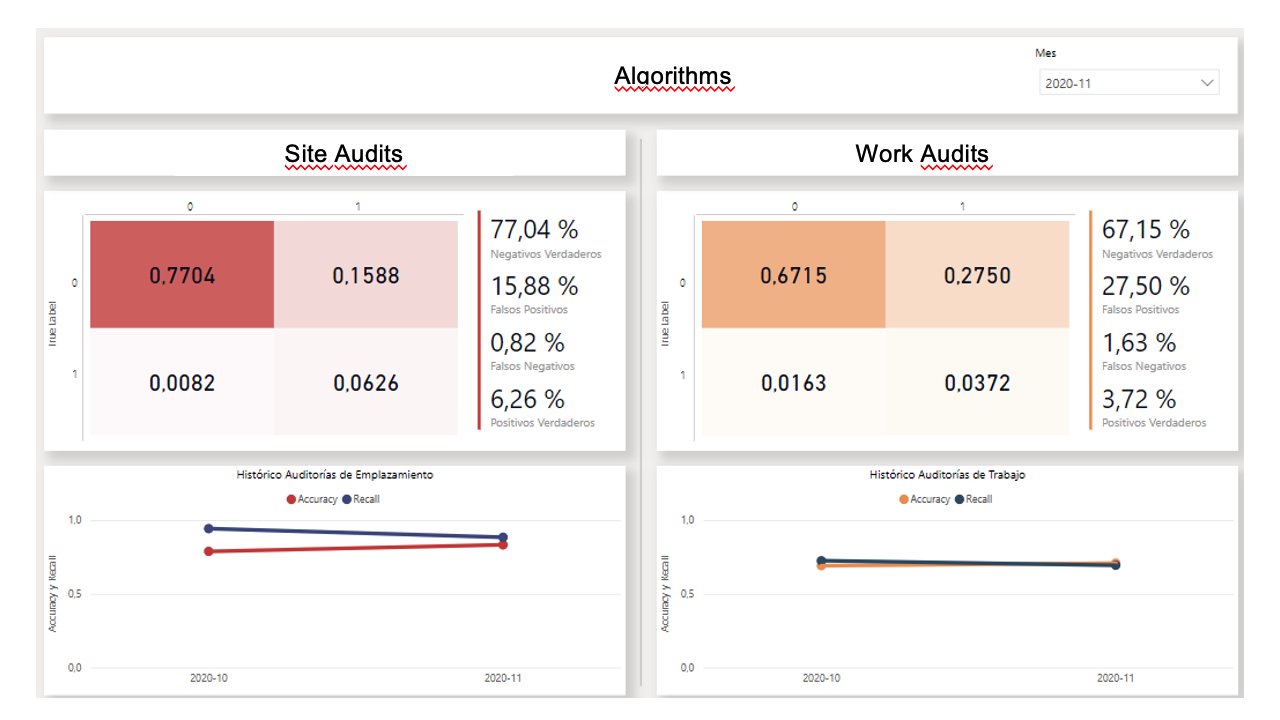This screenshot has width=1280, height=720.
Task: Click the 3,72 % Positivos Verdaderos card
Action: tap(1154, 407)
